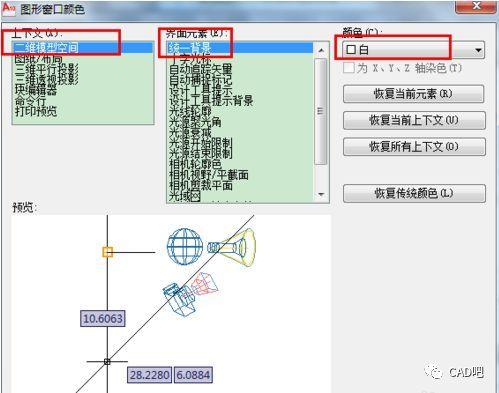Image resolution: width=499 pixels, height=393 pixels.
Task: Click 恢复当前元素(R) button
Action: tap(413, 94)
